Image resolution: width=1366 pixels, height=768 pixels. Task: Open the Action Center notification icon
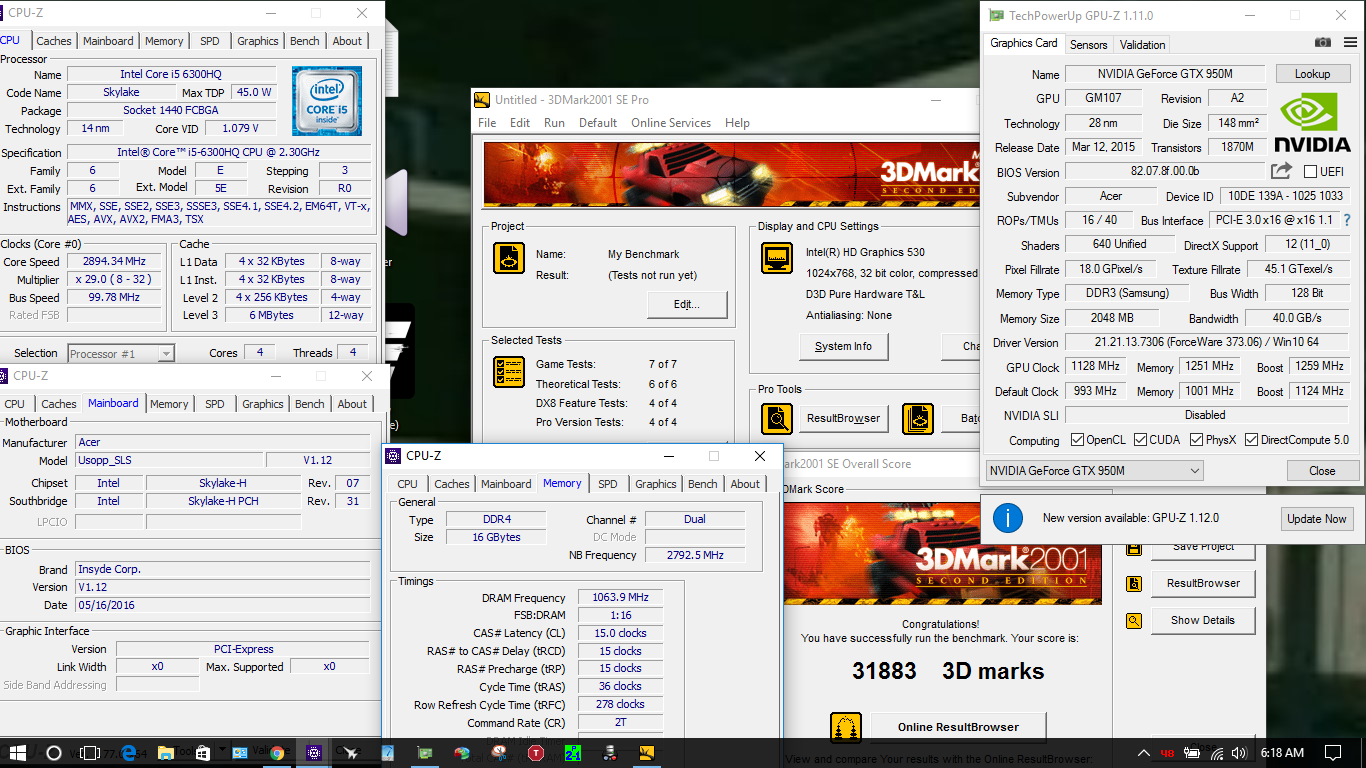(1332, 753)
